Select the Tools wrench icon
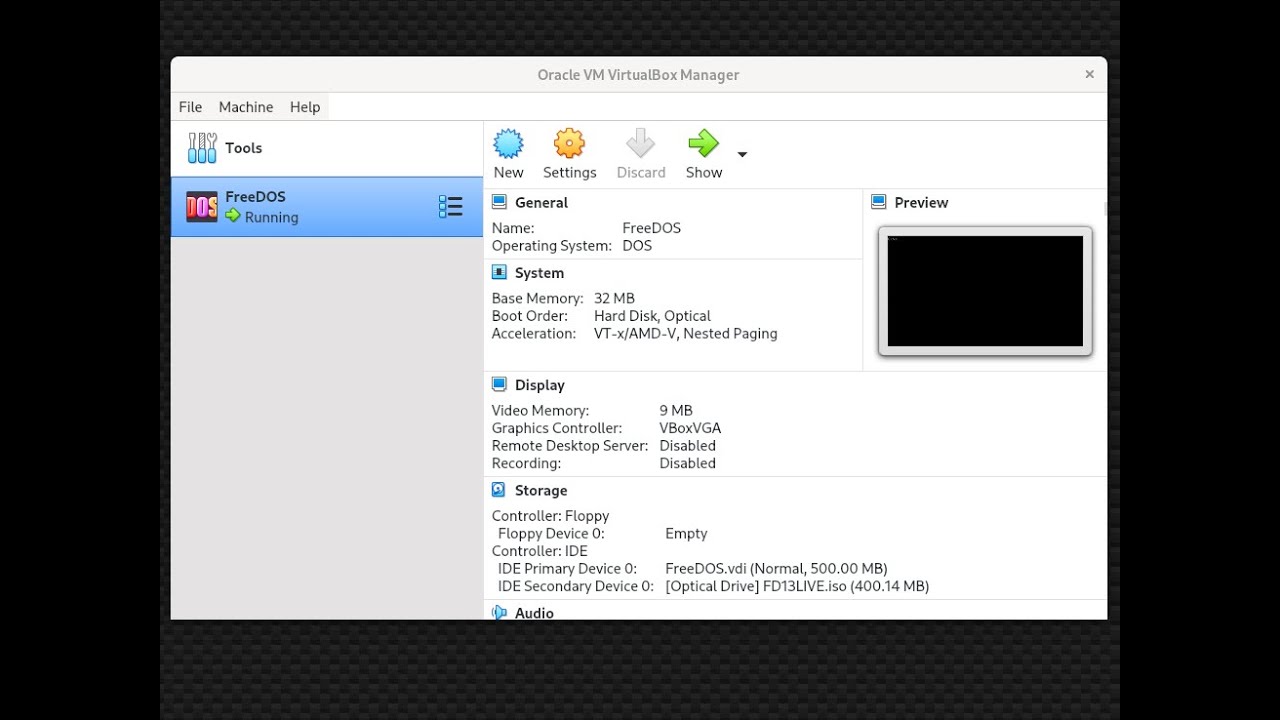This screenshot has height=720, width=1280. pyautogui.click(x=202, y=148)
